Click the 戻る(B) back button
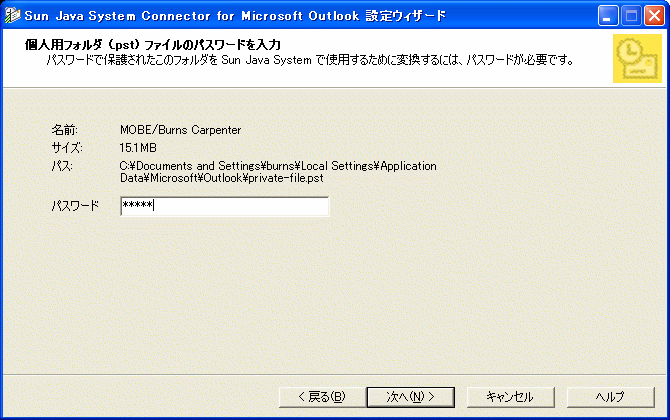670x420 pixels. [321, 397]
